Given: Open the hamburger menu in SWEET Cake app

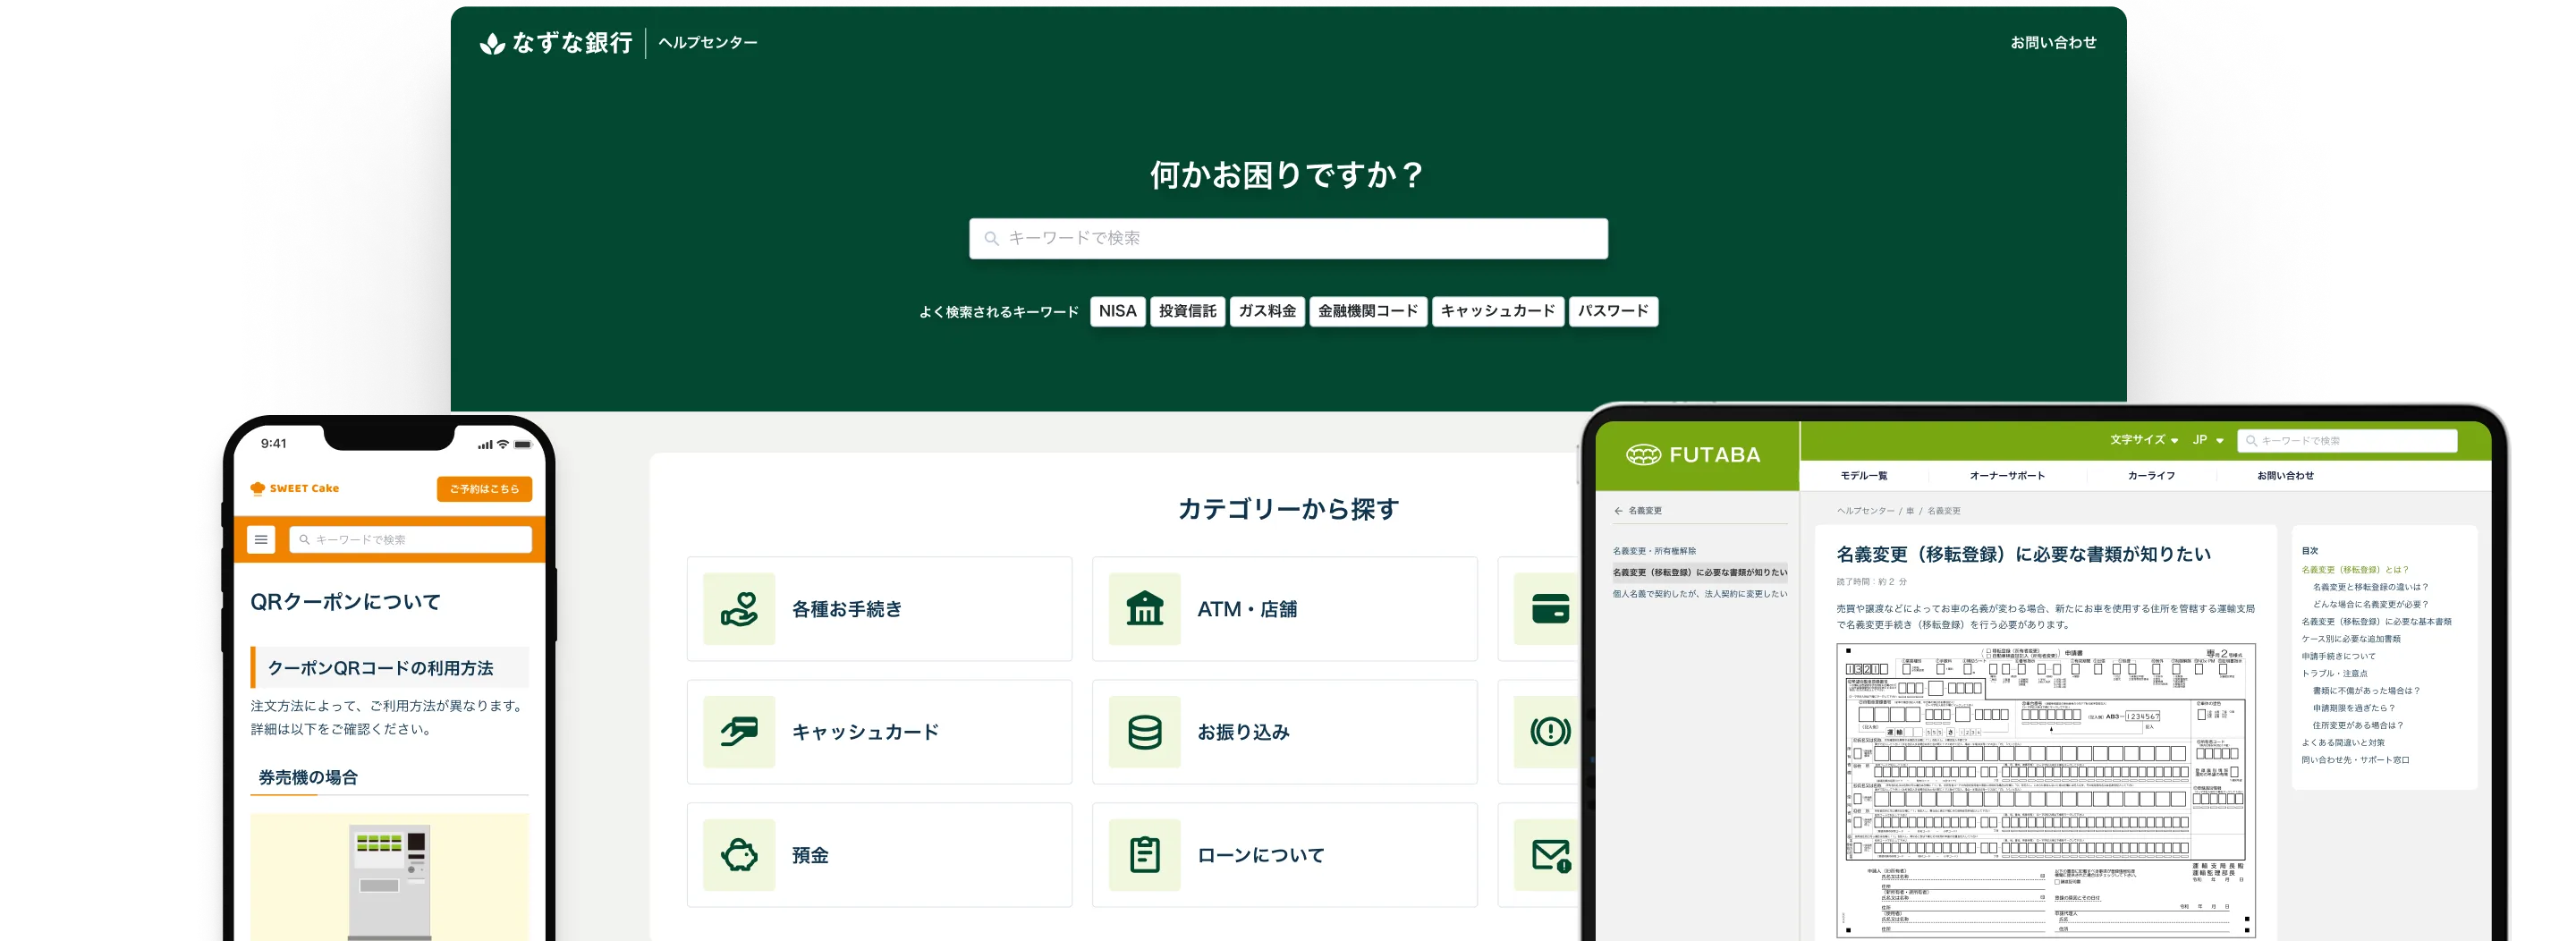Looking at the screenshot, I should point(261,540).
